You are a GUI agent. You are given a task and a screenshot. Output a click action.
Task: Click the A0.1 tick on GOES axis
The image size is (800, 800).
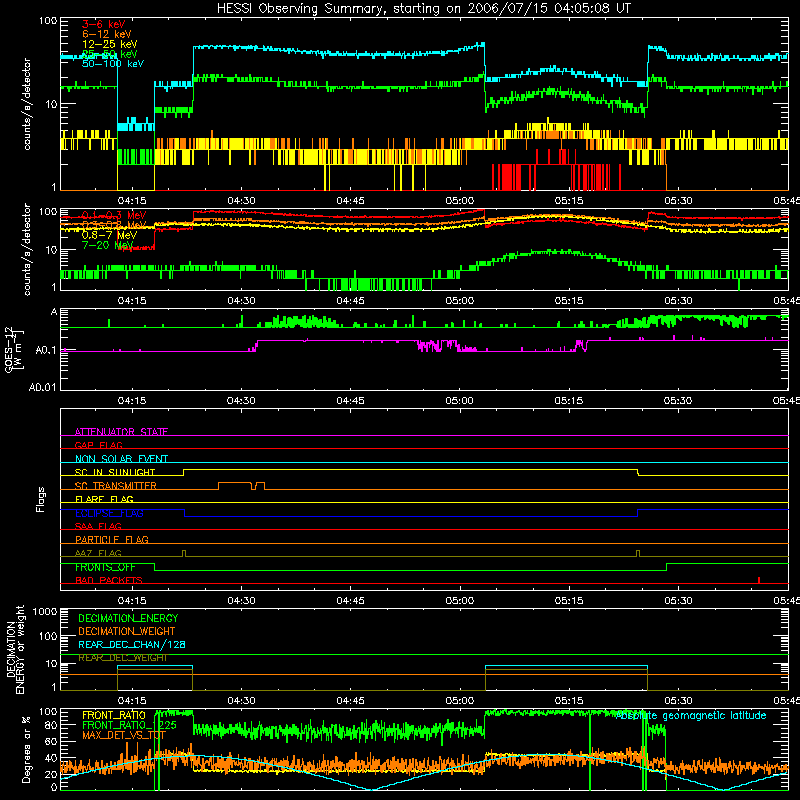(45, 350)
